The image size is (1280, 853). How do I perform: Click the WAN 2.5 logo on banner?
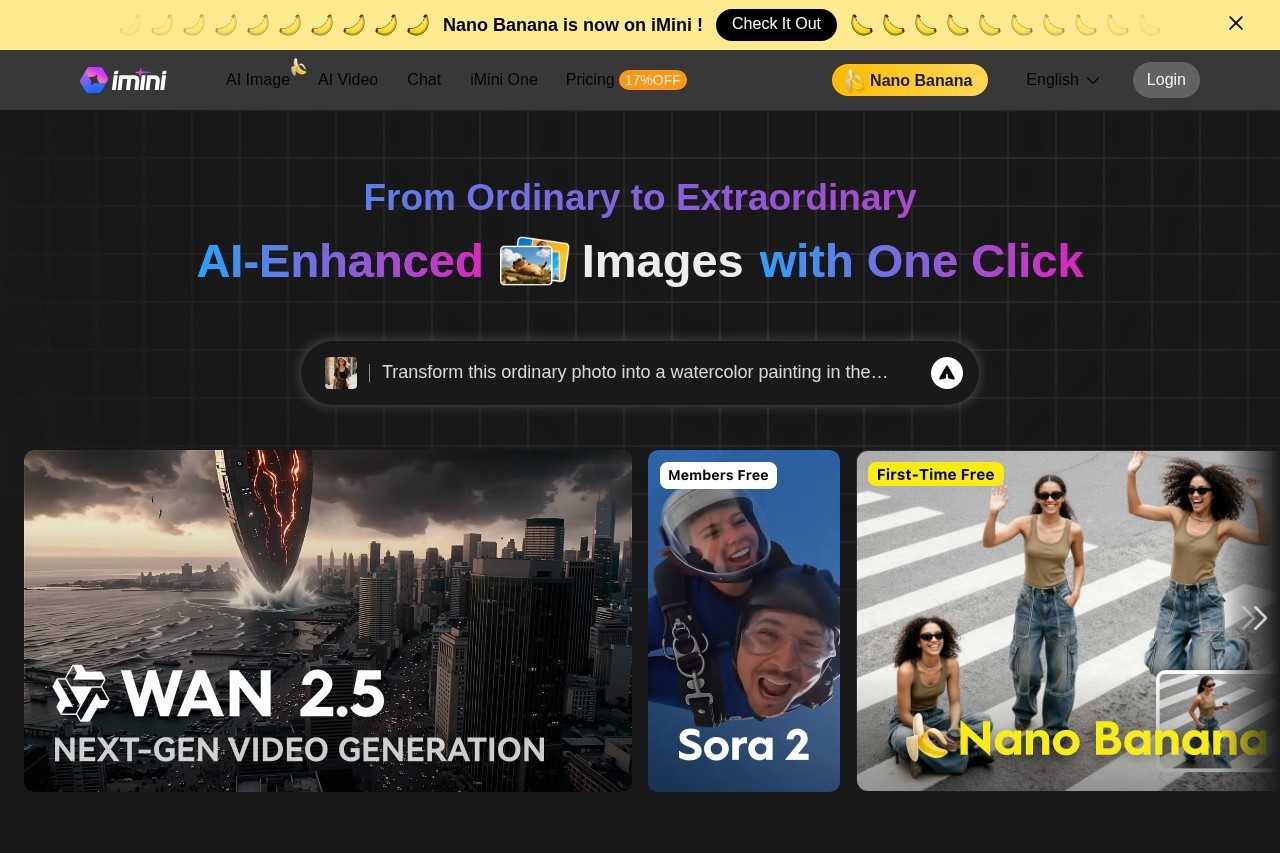pos(81,693)
